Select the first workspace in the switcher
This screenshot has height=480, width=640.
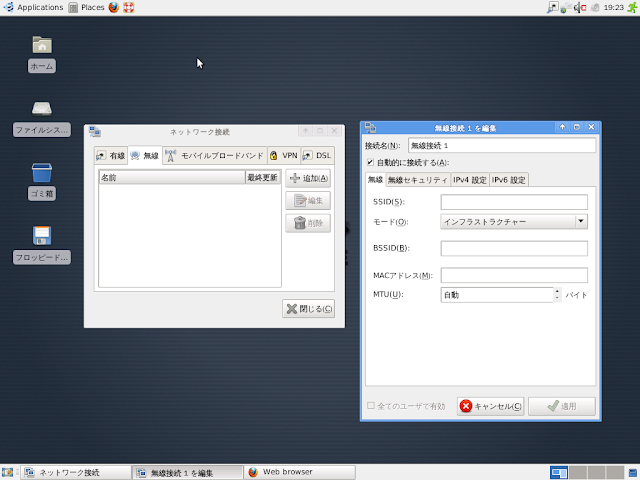[559, 472]
